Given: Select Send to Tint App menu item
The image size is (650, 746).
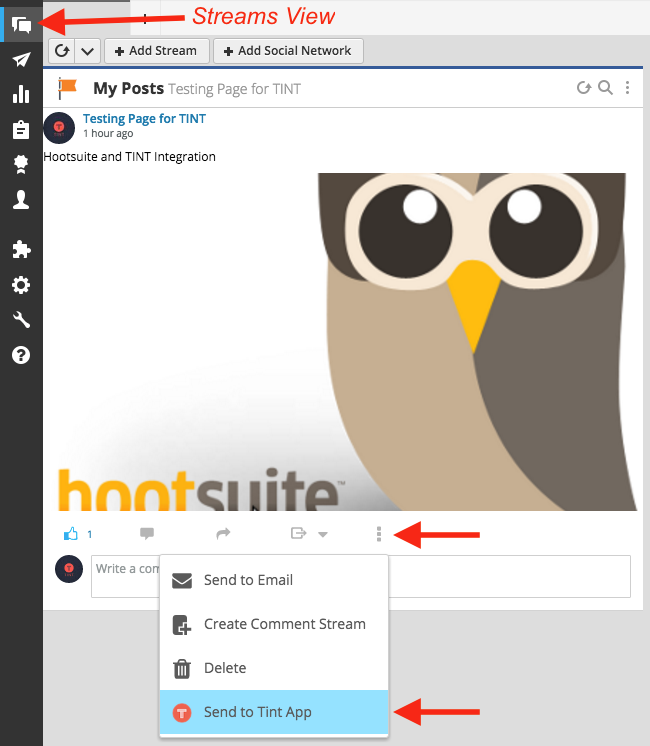Looking at the screenshot, I should click(274, 712).
